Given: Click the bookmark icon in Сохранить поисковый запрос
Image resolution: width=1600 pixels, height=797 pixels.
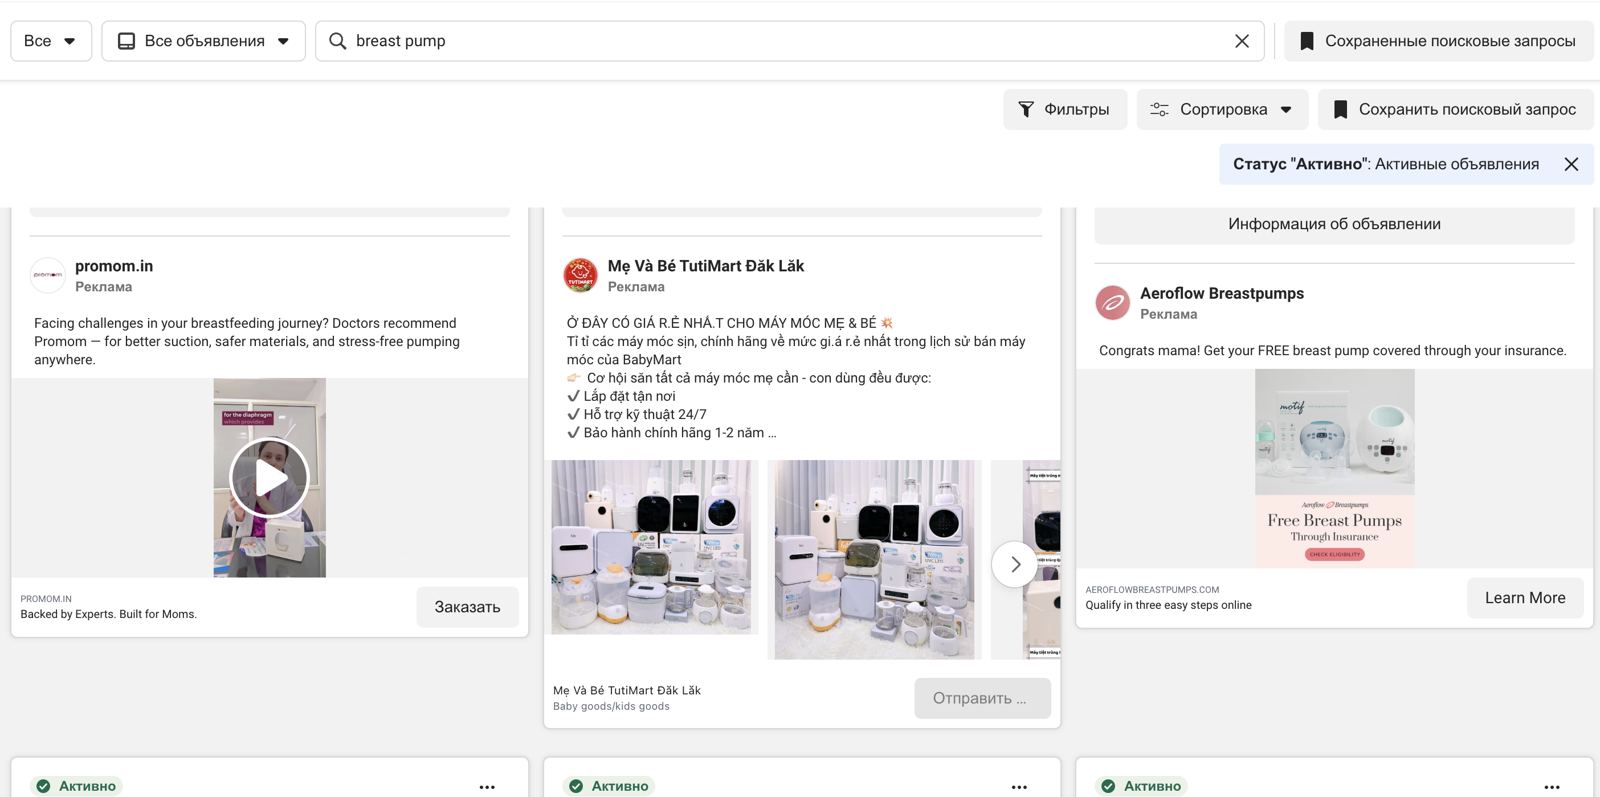Looking at the screenshot, I should tap(1340, 109).
